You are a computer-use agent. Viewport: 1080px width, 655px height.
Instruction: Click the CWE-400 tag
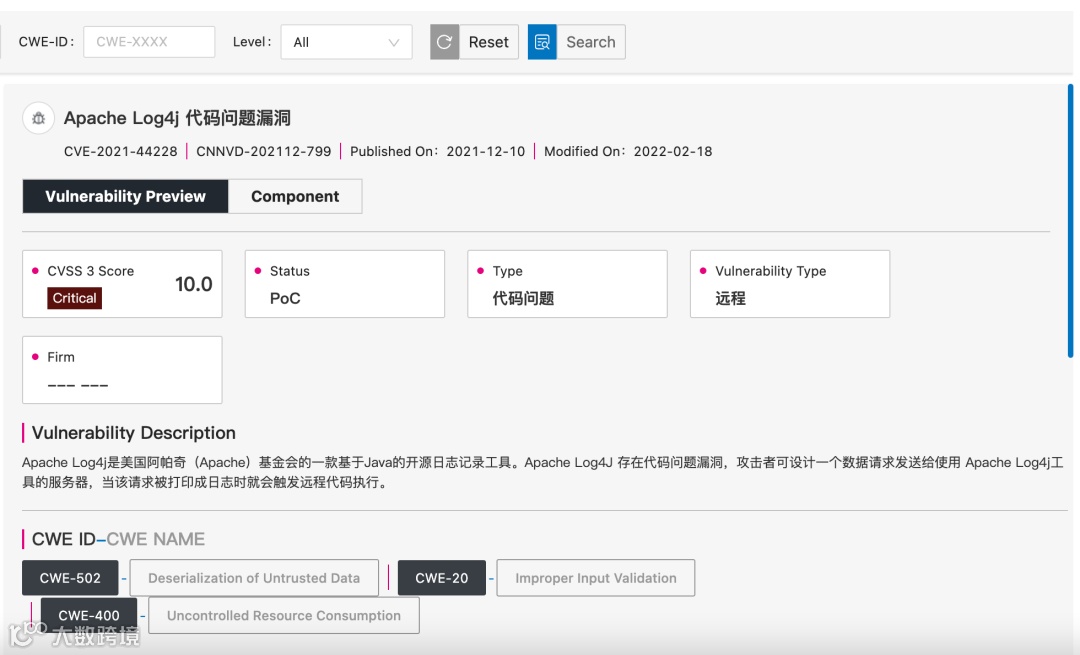pos(89,615)
